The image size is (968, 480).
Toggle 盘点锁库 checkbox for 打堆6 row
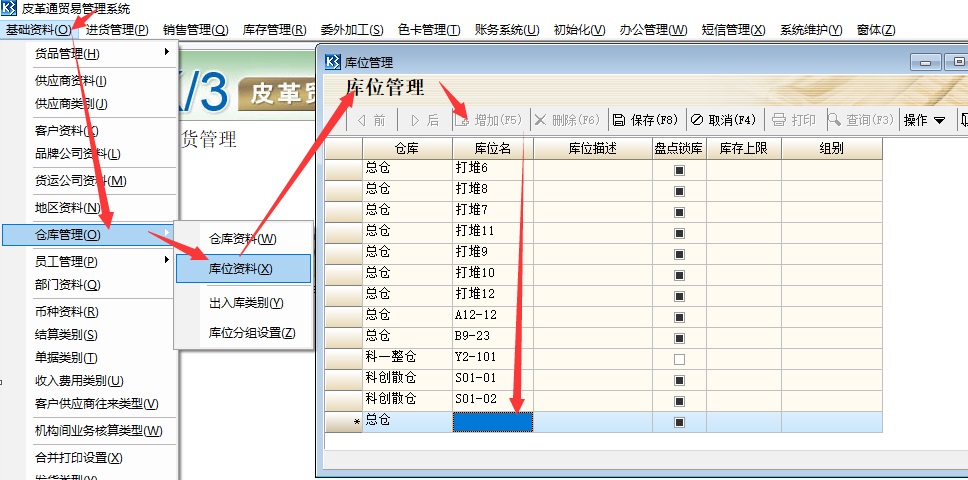tap(680, 171)
